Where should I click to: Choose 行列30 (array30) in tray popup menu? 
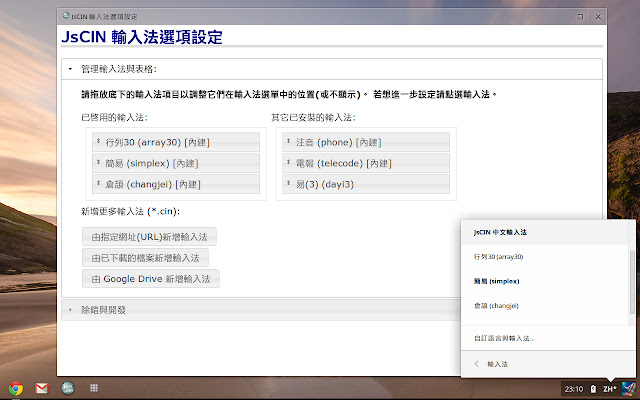tap(545, 257)
